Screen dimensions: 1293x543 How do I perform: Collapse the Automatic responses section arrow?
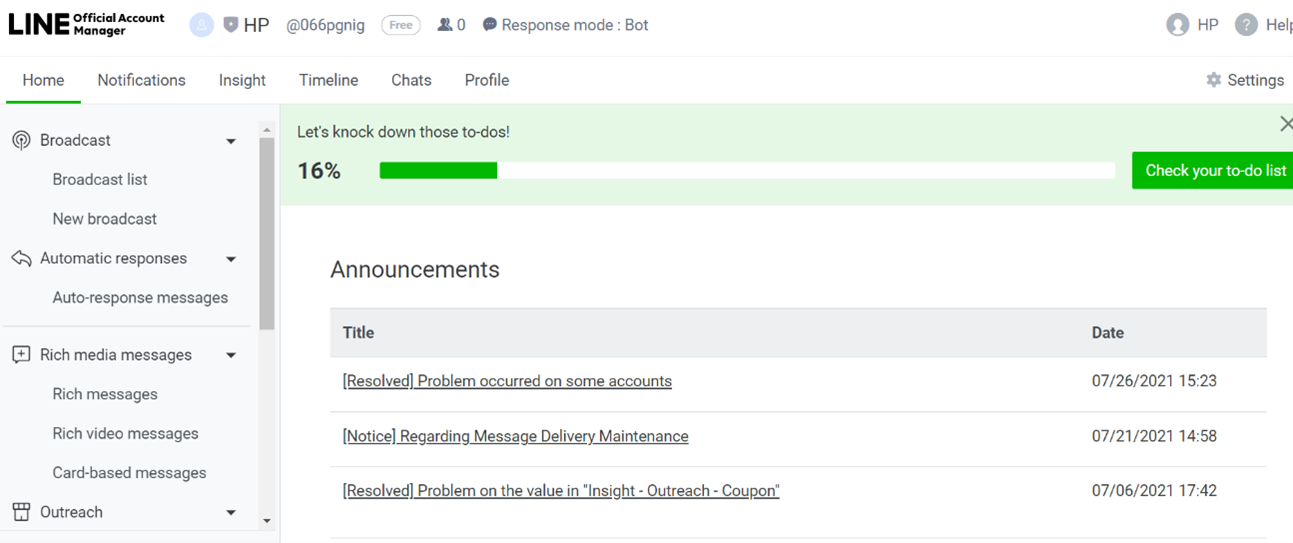point(231,259)
